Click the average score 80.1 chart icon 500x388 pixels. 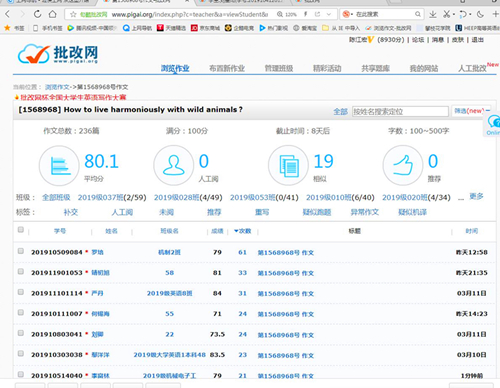[x=59, y=165]
